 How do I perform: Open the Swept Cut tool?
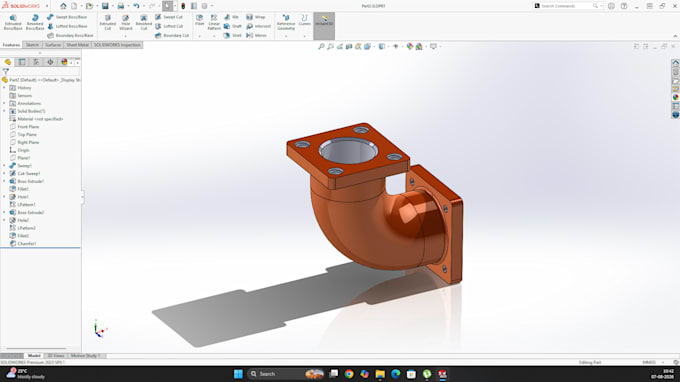click(169, 17)
